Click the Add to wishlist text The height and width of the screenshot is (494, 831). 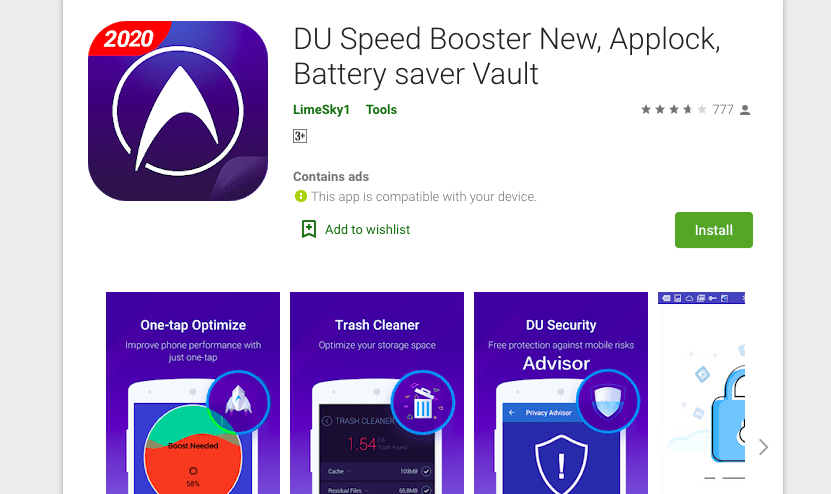pos(367,230)
